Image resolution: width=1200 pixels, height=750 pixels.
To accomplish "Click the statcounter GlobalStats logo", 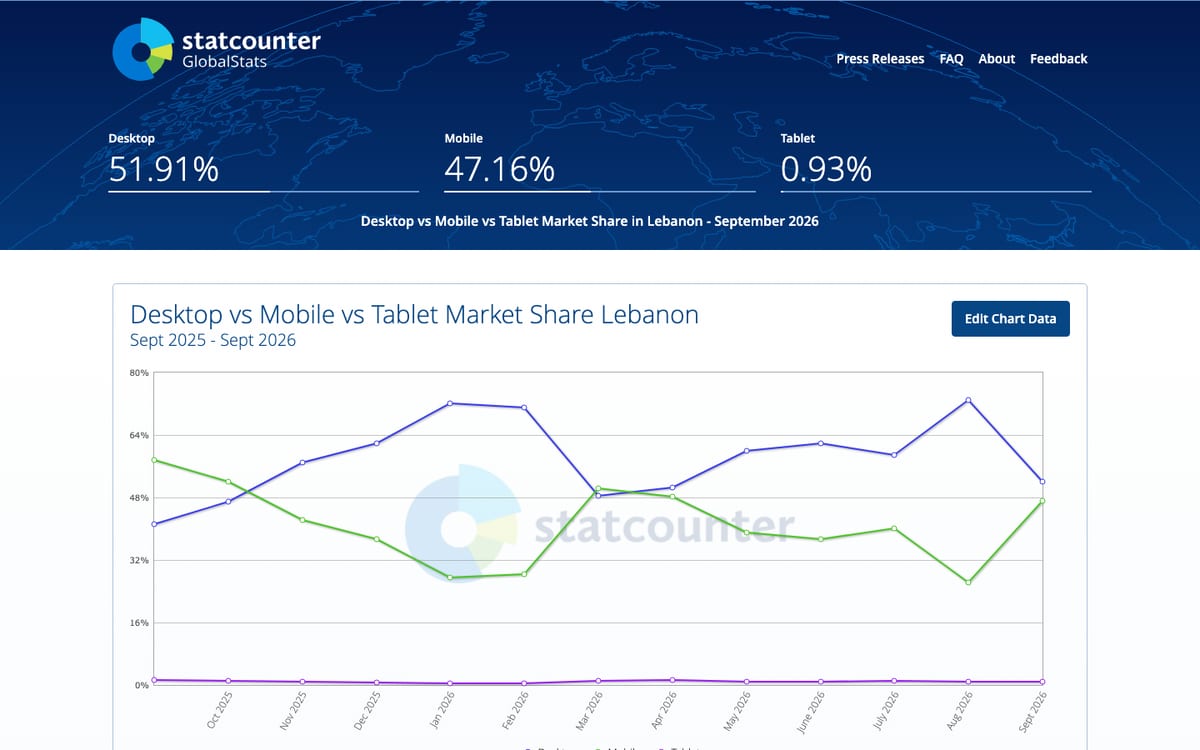I will (x=216, y=48).
